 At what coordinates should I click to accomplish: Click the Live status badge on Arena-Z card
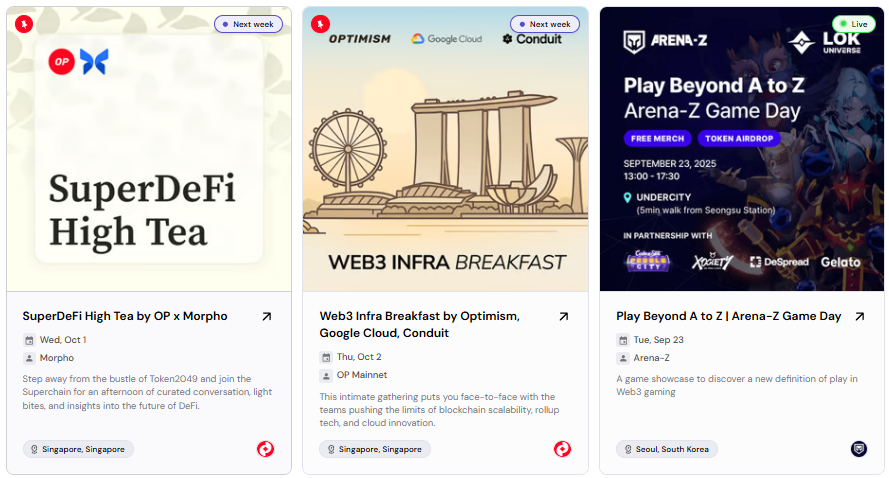click(x=855, y=24)
